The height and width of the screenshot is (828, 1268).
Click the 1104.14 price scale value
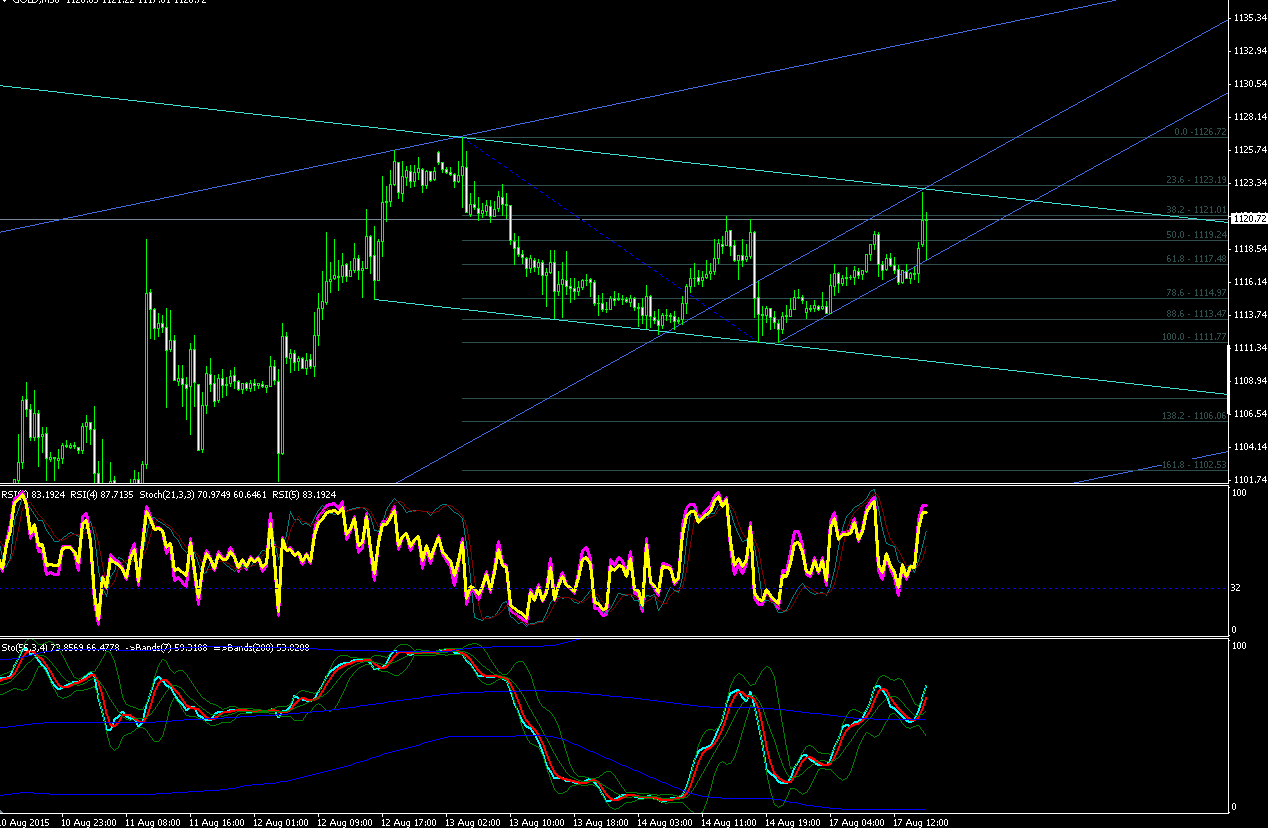pyautogui.click(x=1251, y=446)
